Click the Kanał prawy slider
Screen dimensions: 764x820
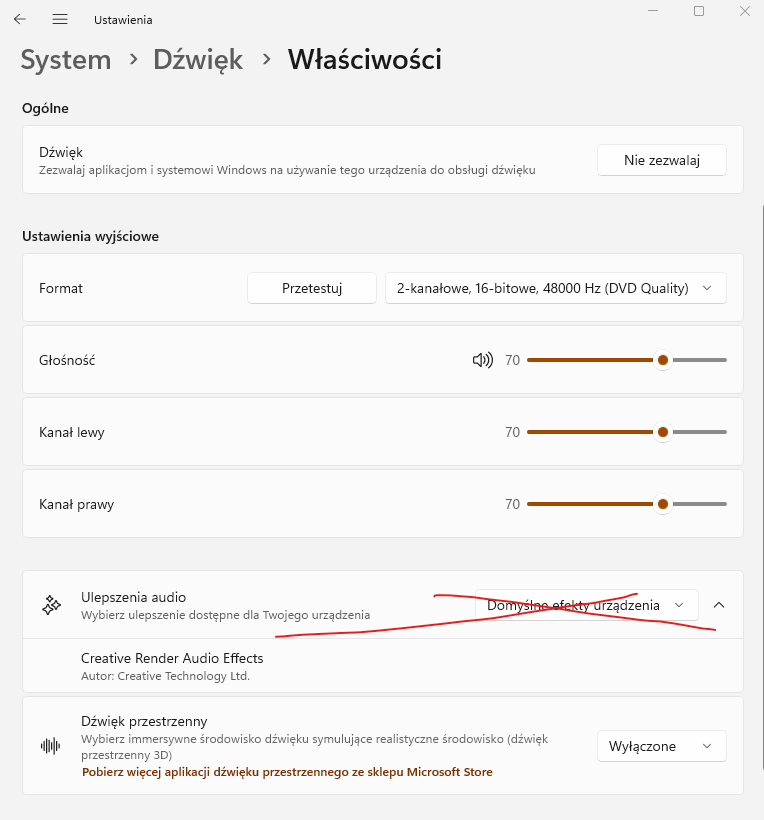[x=626, y=504]
